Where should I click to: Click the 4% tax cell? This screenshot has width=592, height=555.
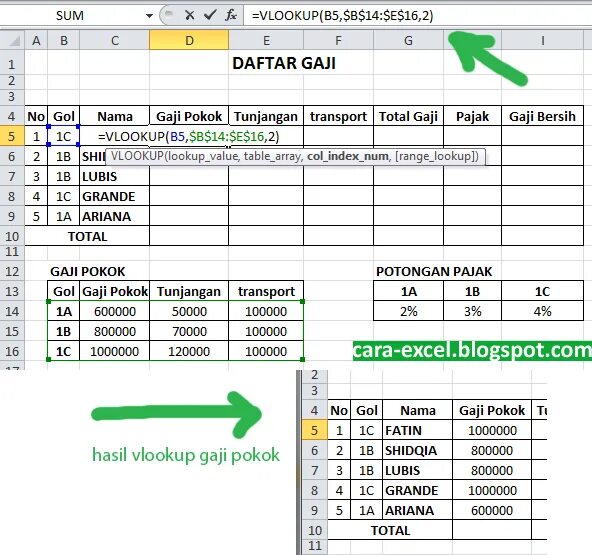[542, 311]
